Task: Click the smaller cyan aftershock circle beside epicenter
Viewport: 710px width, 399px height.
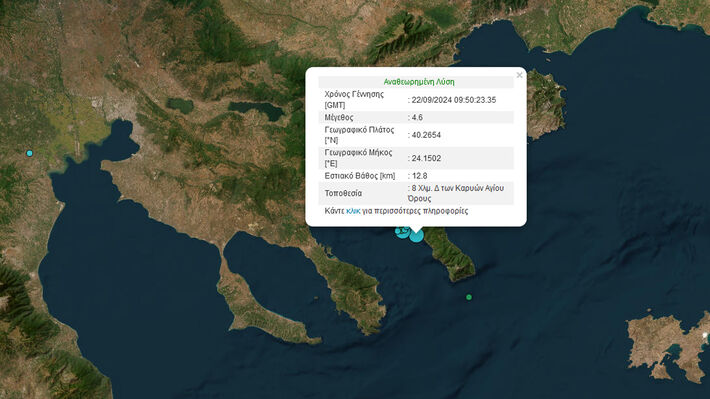Action: tap(401, 231)
